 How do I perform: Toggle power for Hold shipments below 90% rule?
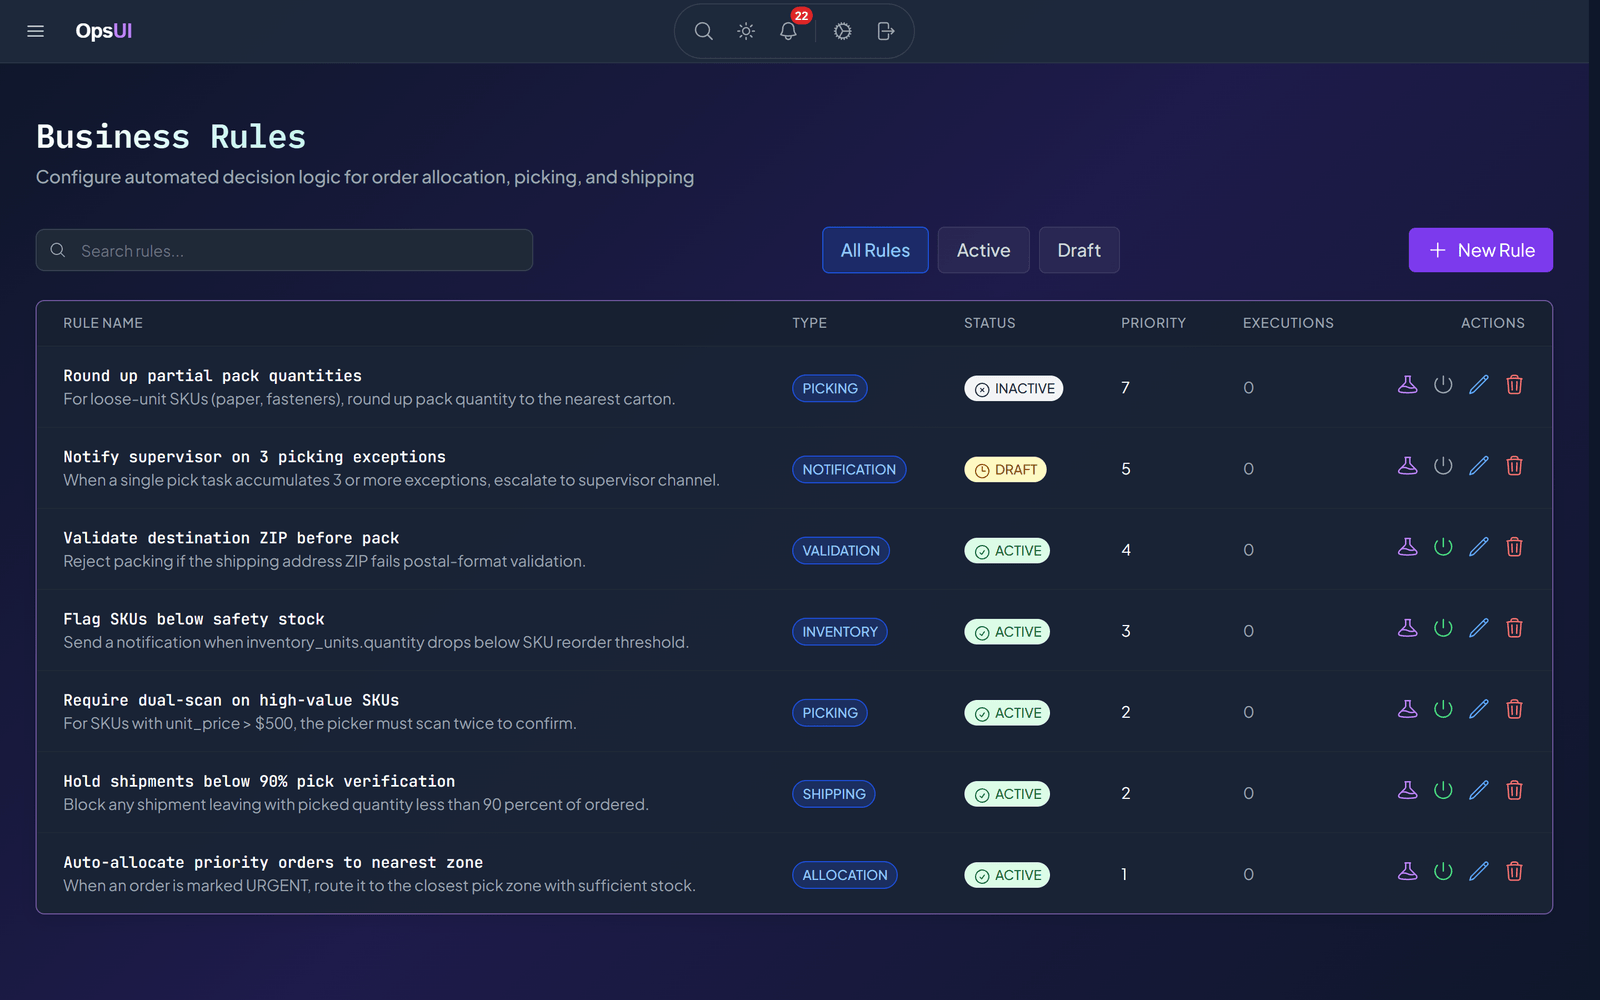point(1443,790)
